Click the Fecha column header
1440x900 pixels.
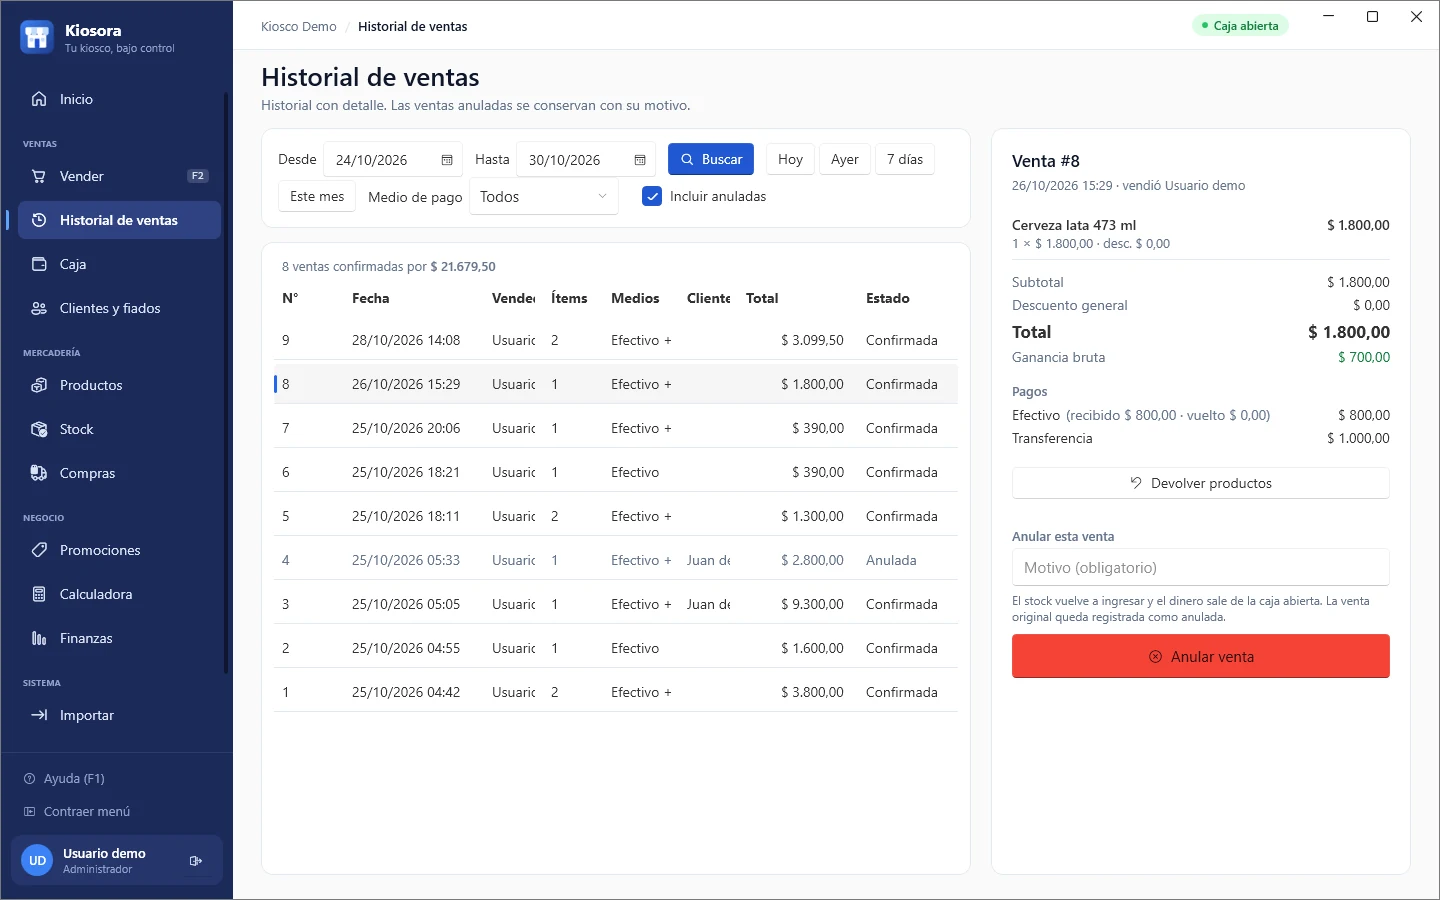click(x=371, y=298)
